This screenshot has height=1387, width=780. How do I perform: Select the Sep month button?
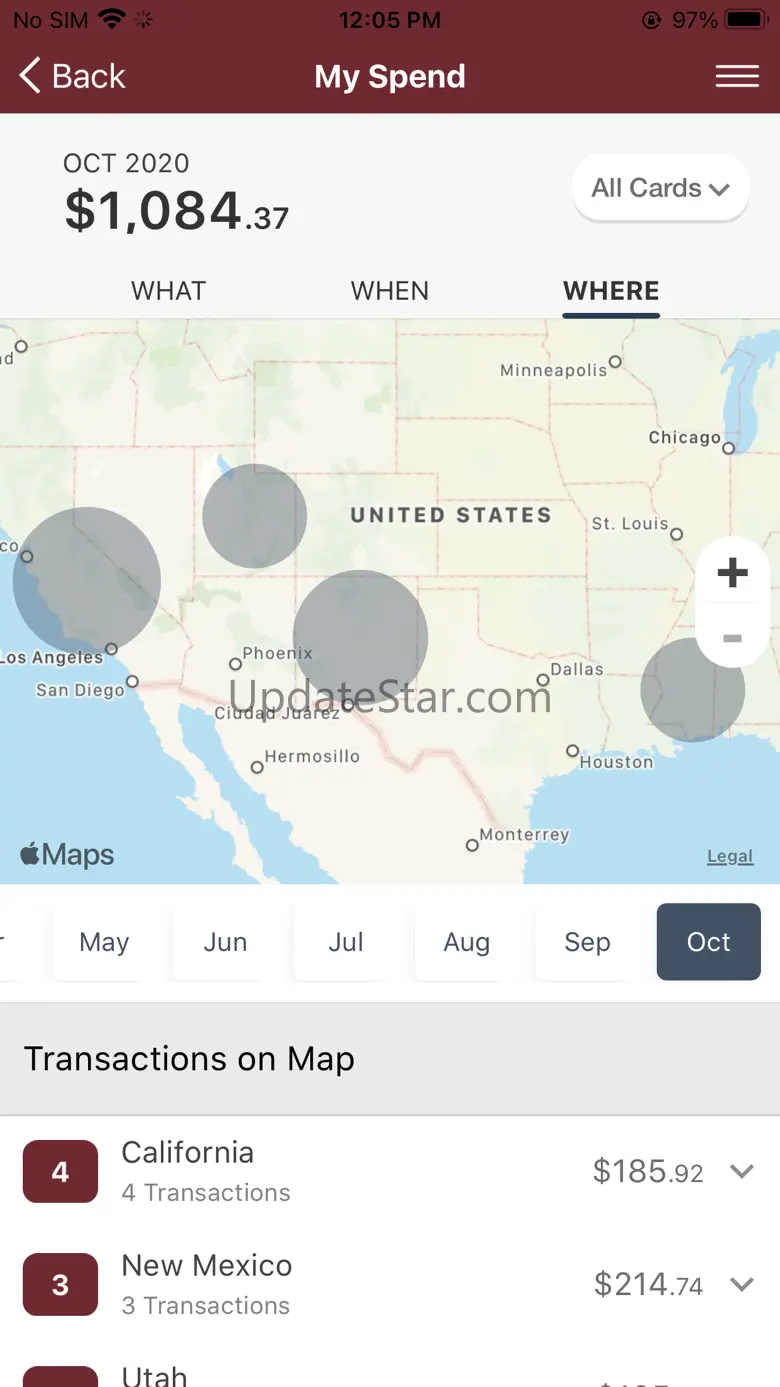click(587, 942)
